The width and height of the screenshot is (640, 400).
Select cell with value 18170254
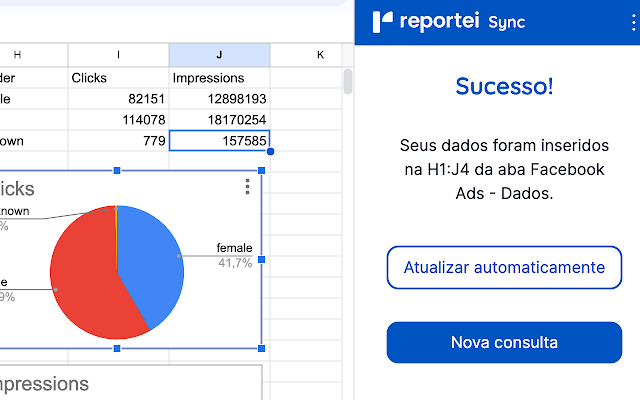tap(220, 120)
